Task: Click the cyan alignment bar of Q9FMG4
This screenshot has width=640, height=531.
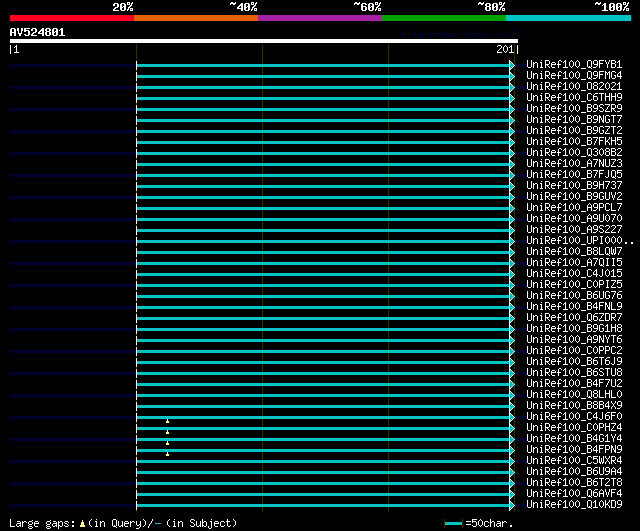Action: [323, 76]
